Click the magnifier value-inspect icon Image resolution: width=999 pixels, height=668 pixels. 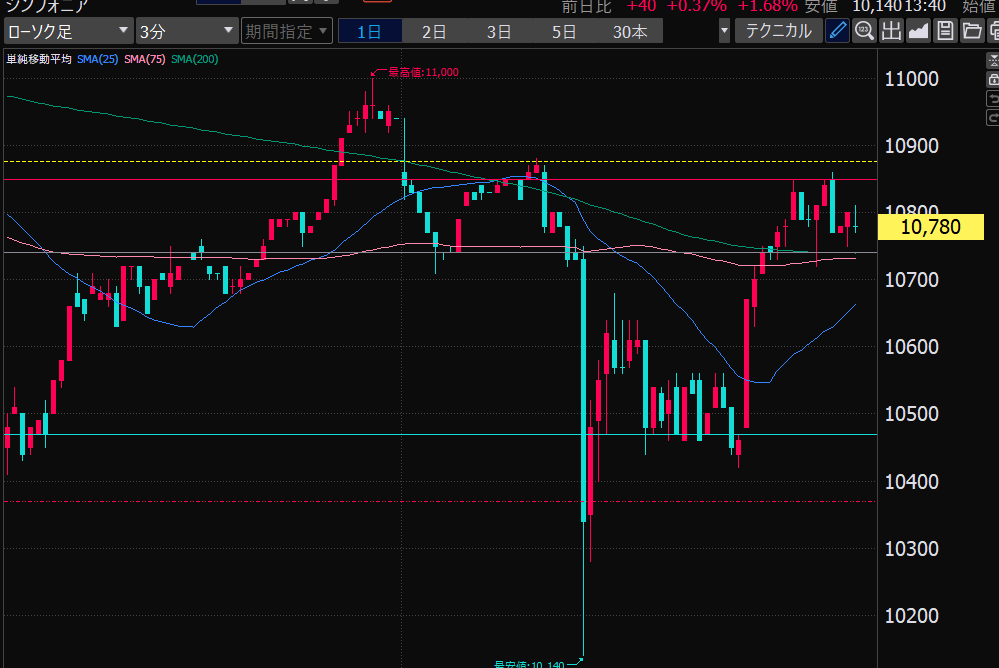[864, 31]
